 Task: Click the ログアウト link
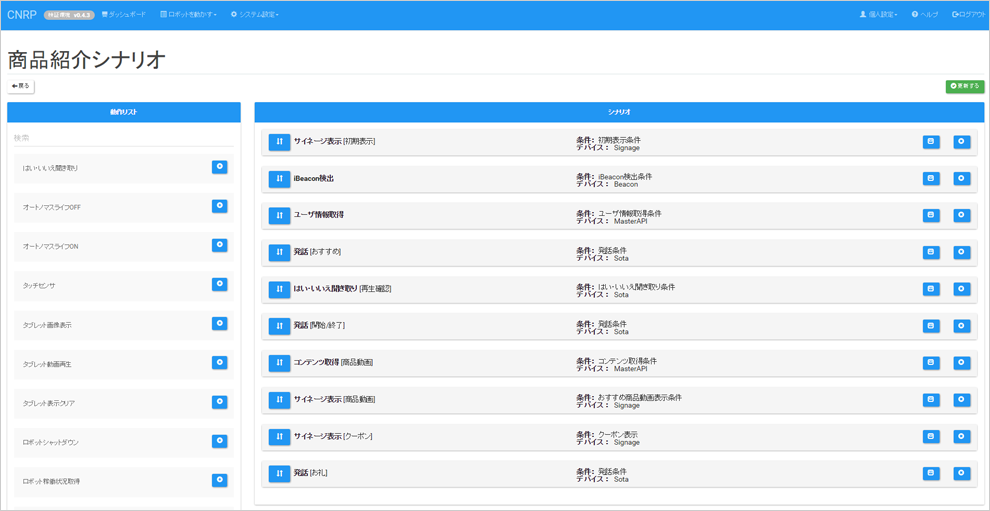pos(968,15)
